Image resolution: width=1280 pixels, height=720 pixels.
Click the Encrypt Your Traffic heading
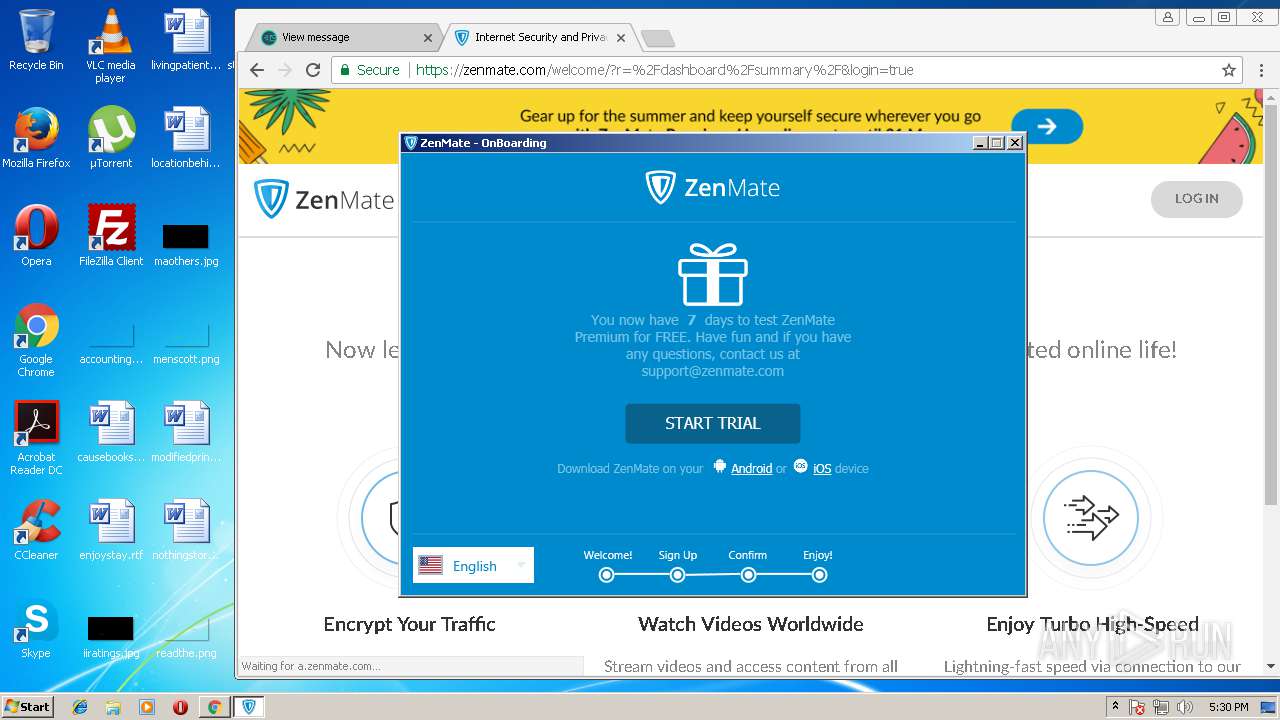click(x=409, y=624)
